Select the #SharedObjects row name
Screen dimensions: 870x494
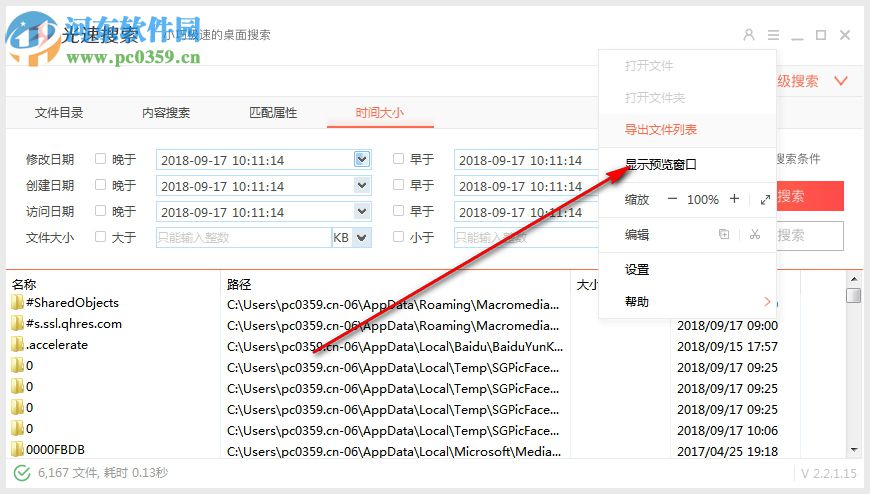[72, 303]
